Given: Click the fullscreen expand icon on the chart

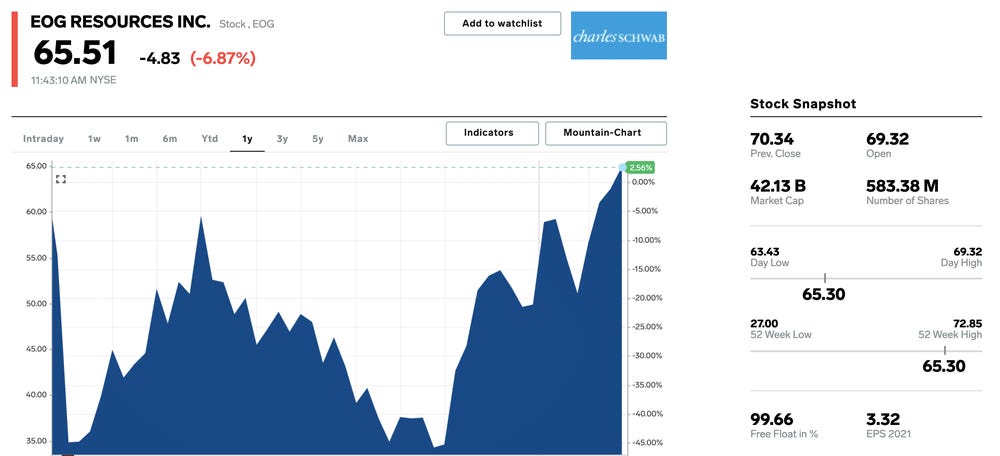Looking at the screenshot, I should click(61, 179).
